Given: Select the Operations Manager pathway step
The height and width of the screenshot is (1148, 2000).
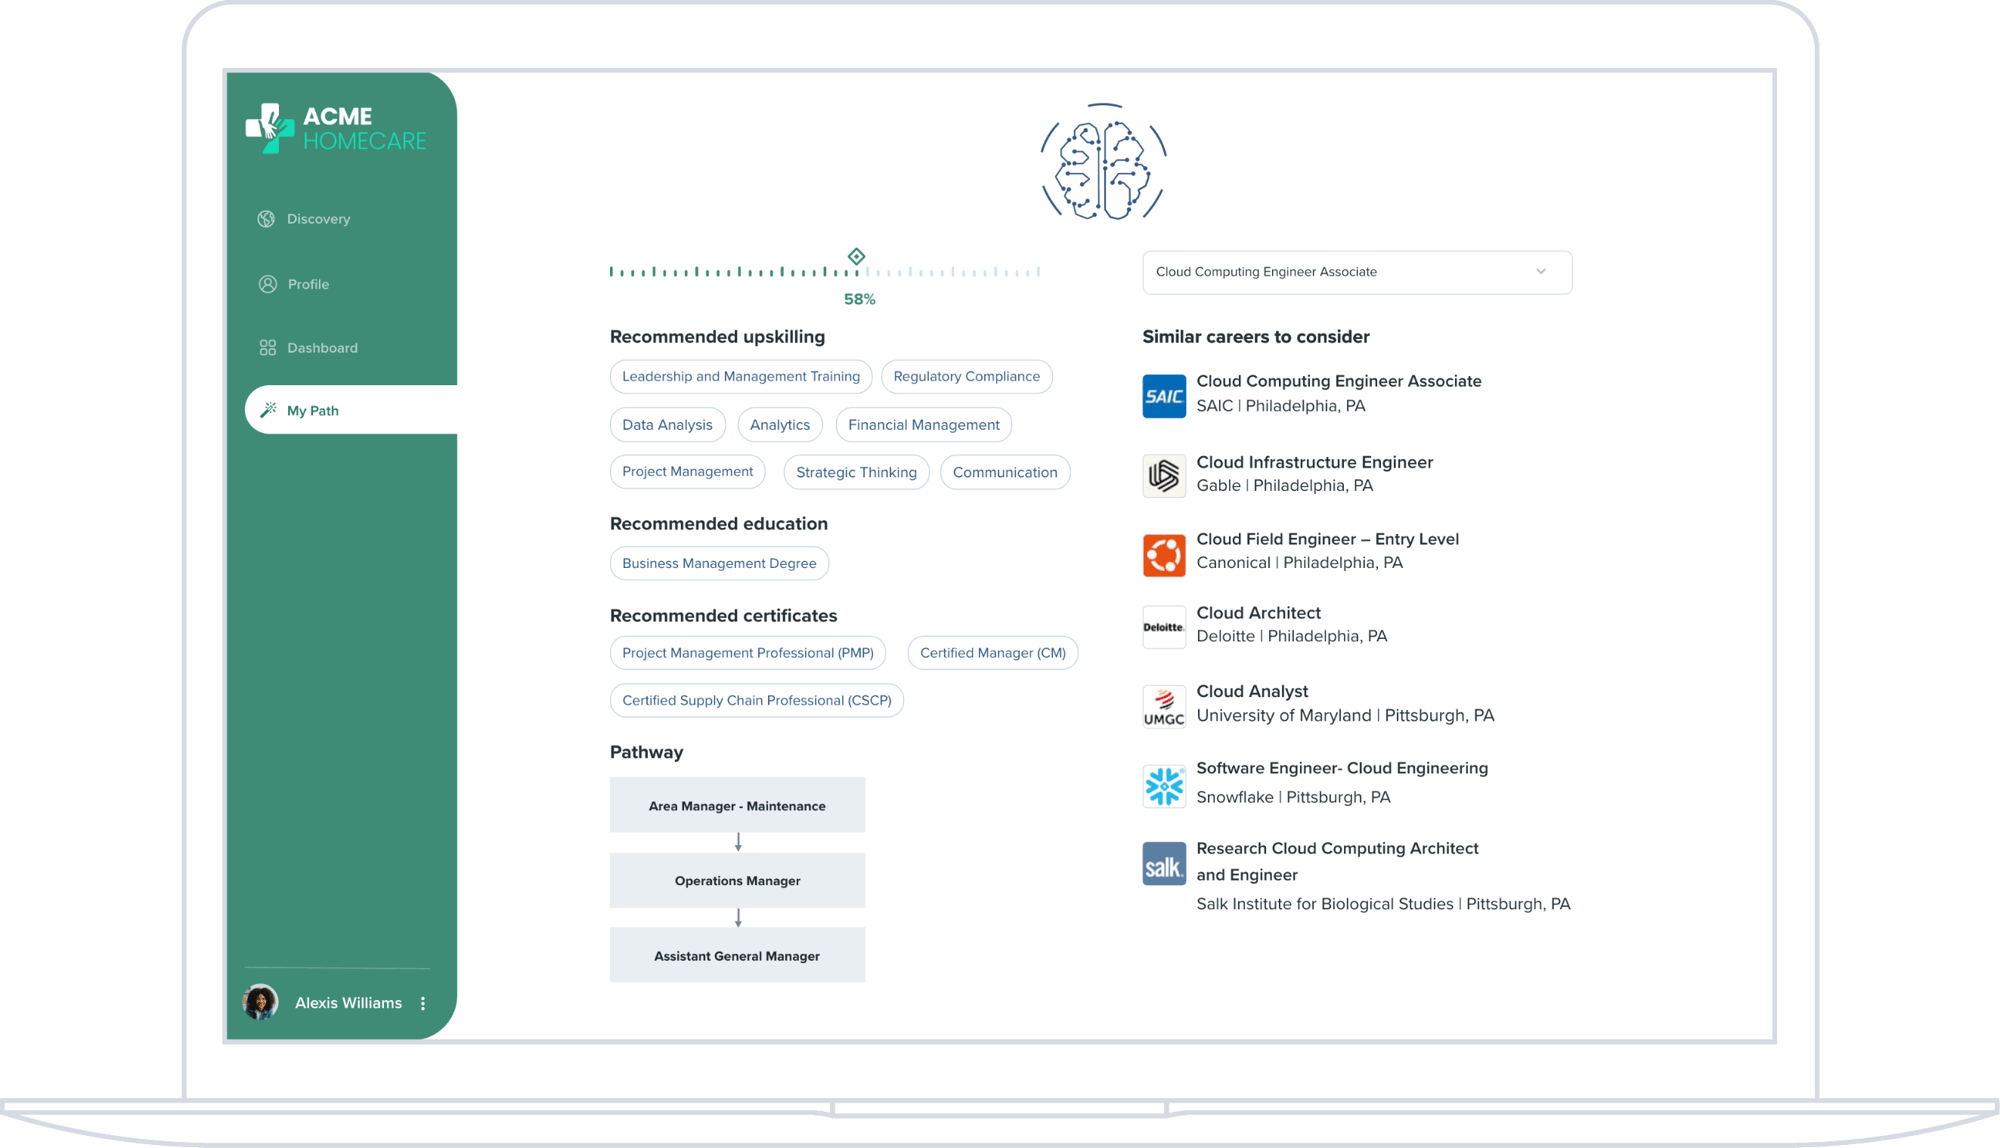Looking at the screenshot, I should pyautogui.click(x=736, y=880).
